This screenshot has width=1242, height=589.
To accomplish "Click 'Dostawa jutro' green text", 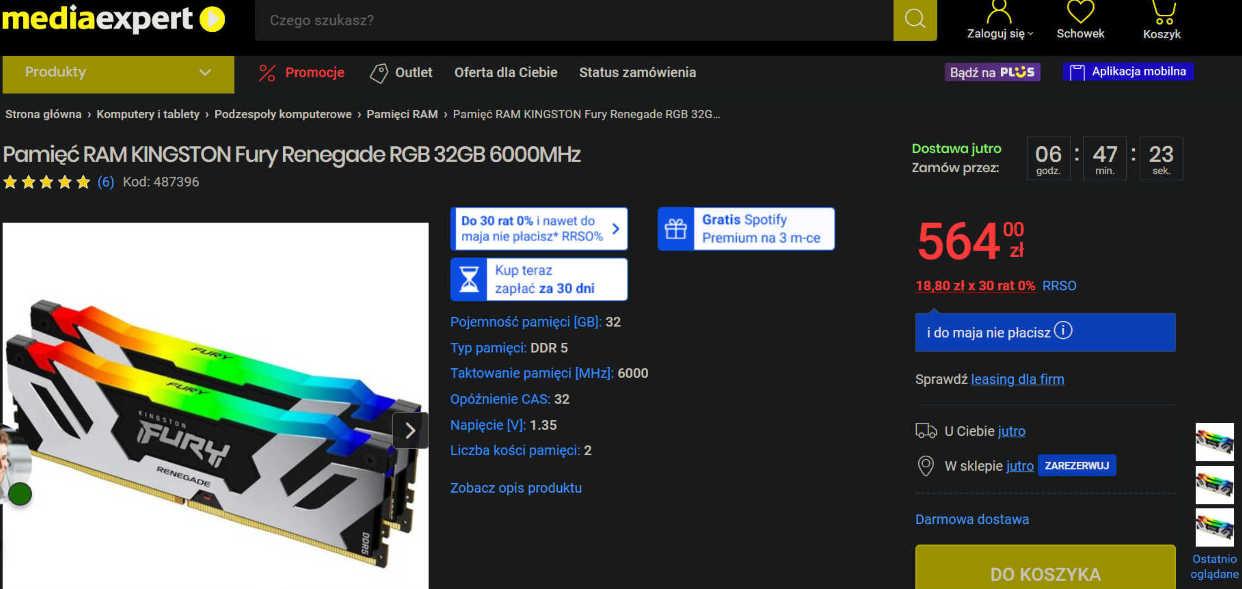I will tap(956, 148).
